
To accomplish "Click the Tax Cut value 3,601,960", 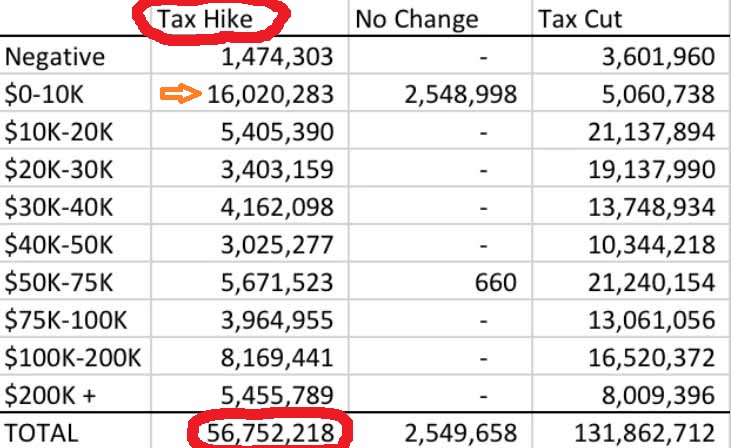I will pyautogui.click(x=658, y=57).
